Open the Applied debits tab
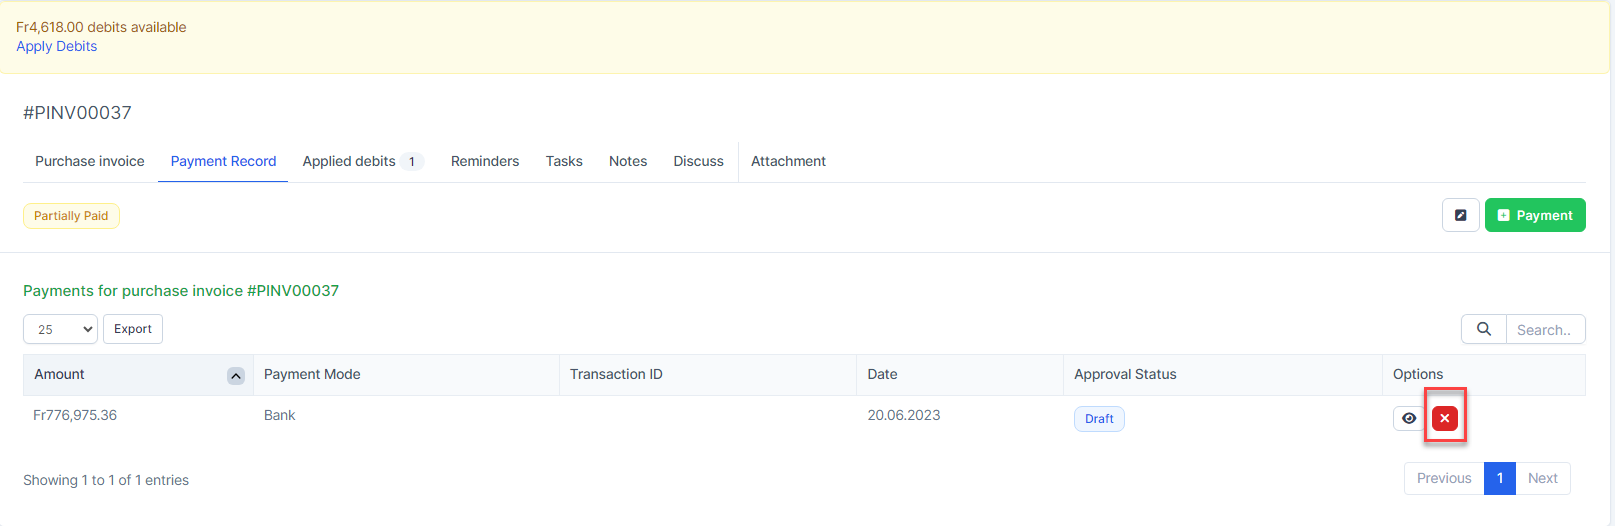This screenshot has height=526, width=1615. point(350,161)
